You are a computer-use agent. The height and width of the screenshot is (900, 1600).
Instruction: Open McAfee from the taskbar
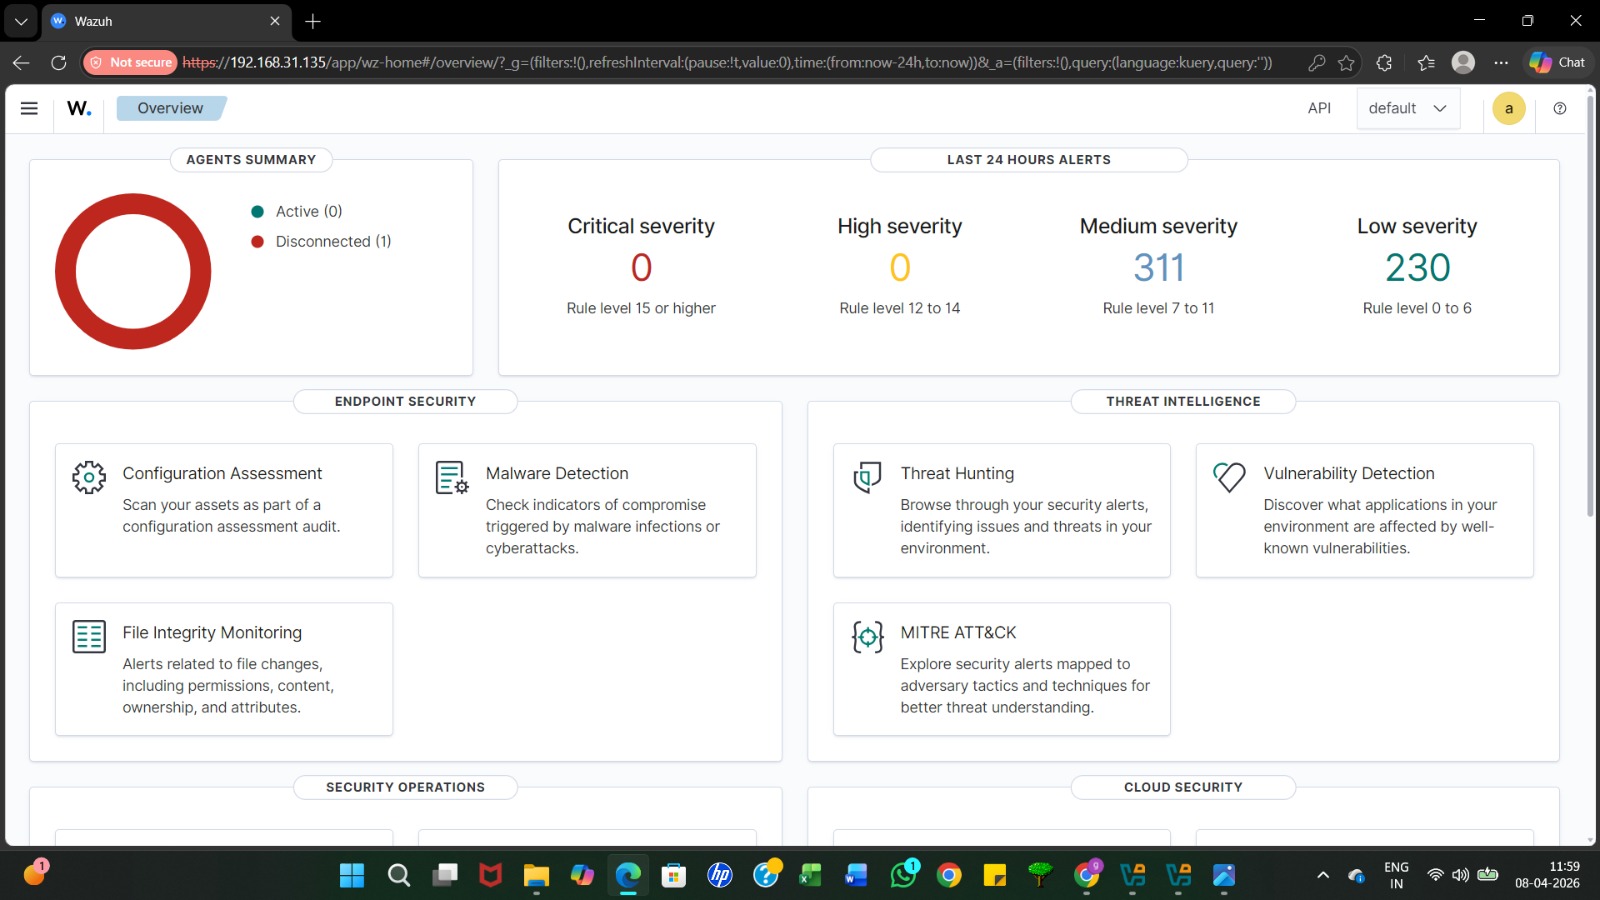pos(490,875)
